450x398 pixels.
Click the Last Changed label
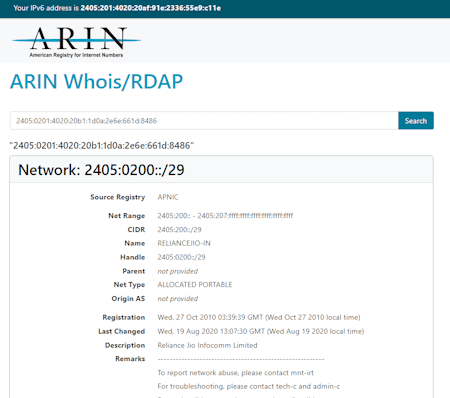[122, 331]
